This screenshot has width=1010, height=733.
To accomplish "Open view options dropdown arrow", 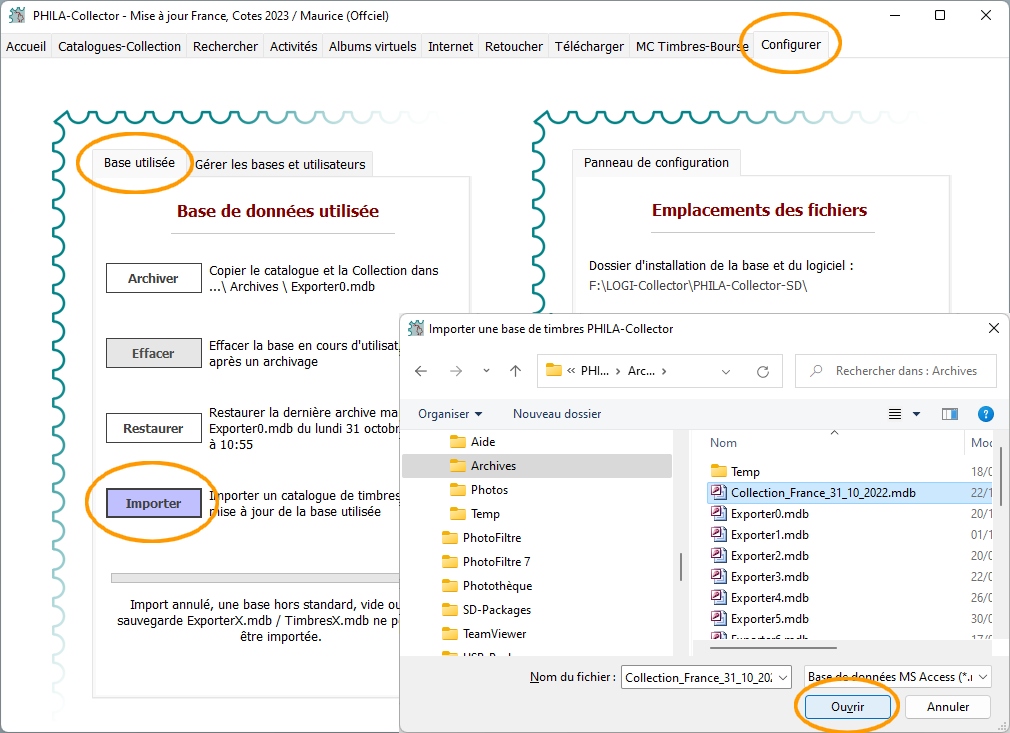I will click(x=916, y=414).
